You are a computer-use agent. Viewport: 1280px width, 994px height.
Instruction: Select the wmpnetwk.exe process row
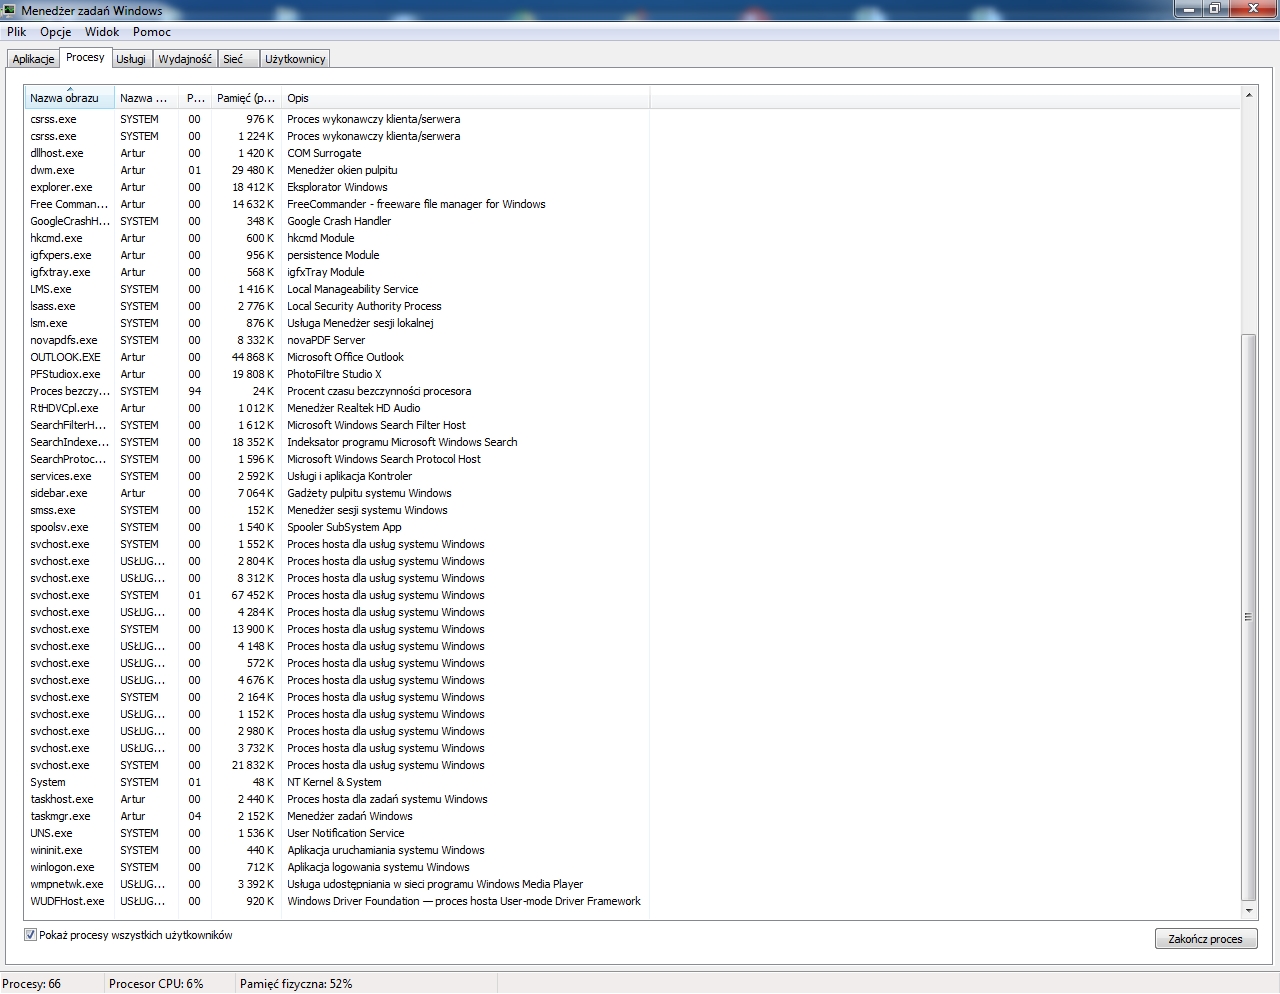[x=337, y=884]
